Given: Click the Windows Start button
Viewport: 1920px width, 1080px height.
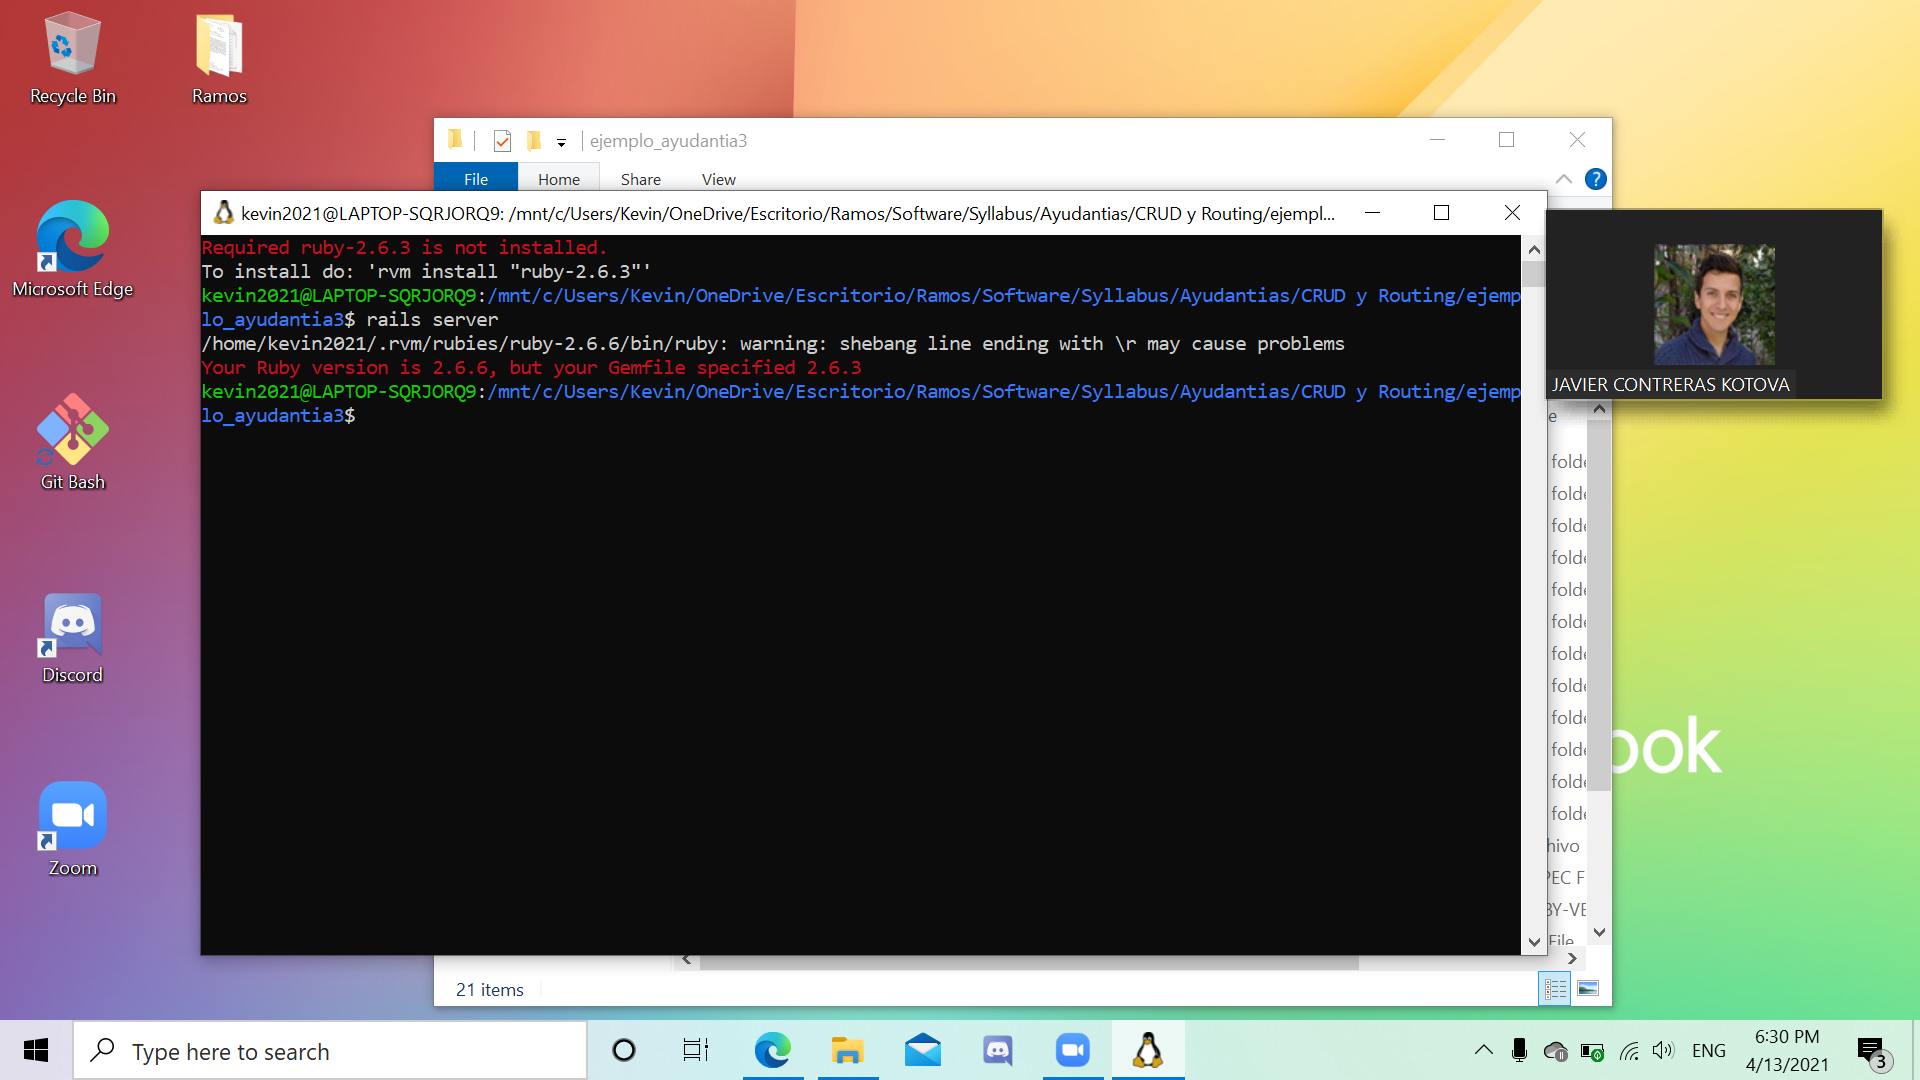Looking at the screenshot, I should point(36,1050).
